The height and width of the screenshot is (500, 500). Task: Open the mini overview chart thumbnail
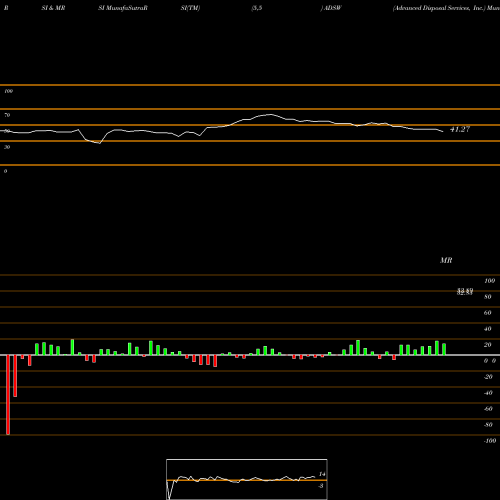click(x=247, y=479)
